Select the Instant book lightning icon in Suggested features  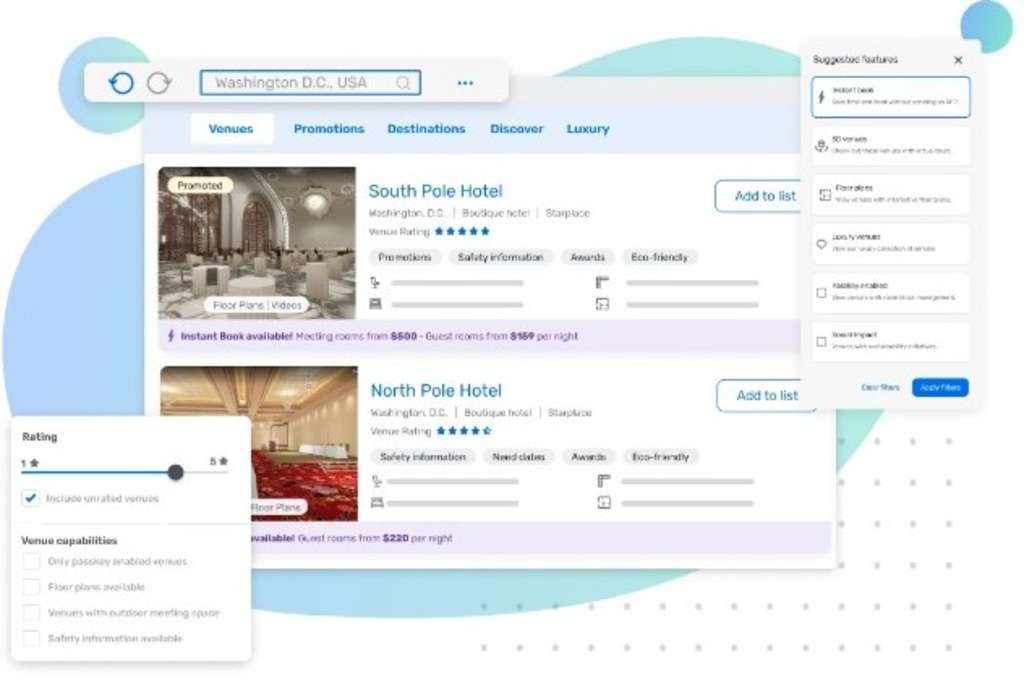(x=822, y=97)
